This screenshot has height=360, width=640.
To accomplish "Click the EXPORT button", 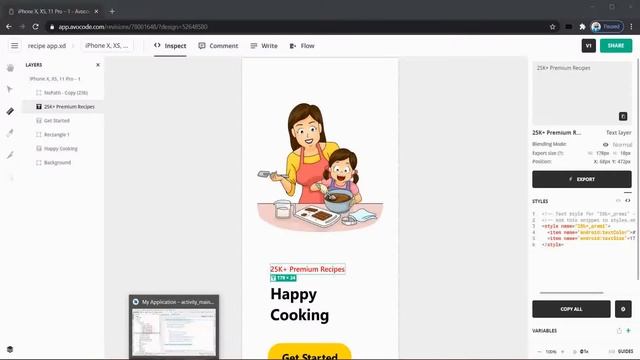I will click(582, 179).
